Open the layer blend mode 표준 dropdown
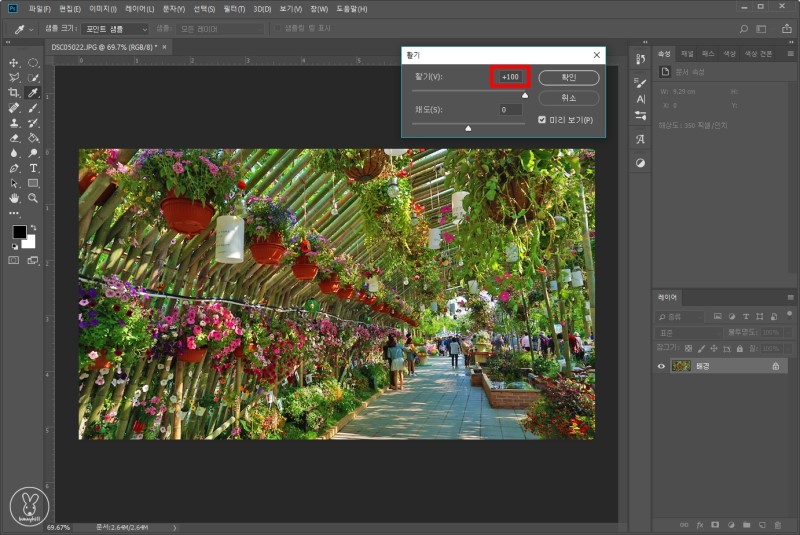 click(x=688, y=331)
